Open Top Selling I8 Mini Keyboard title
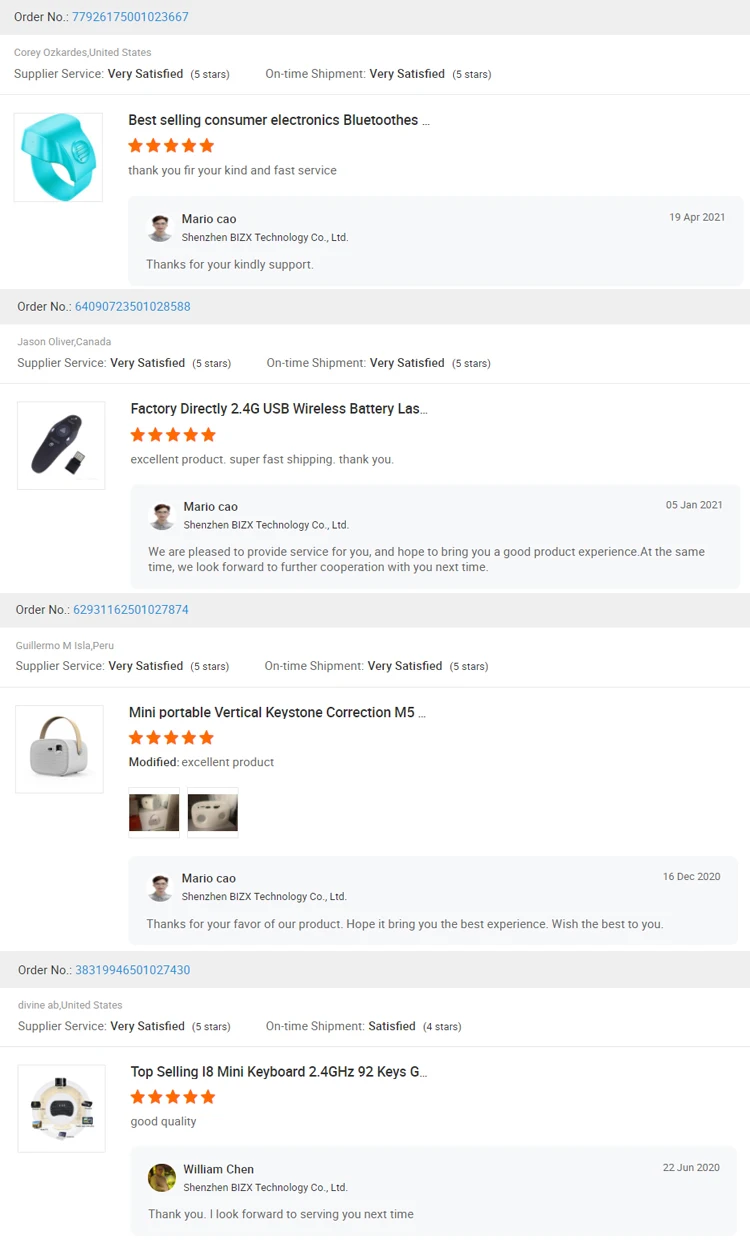 pyautogui.click(x=279, y=1072)
